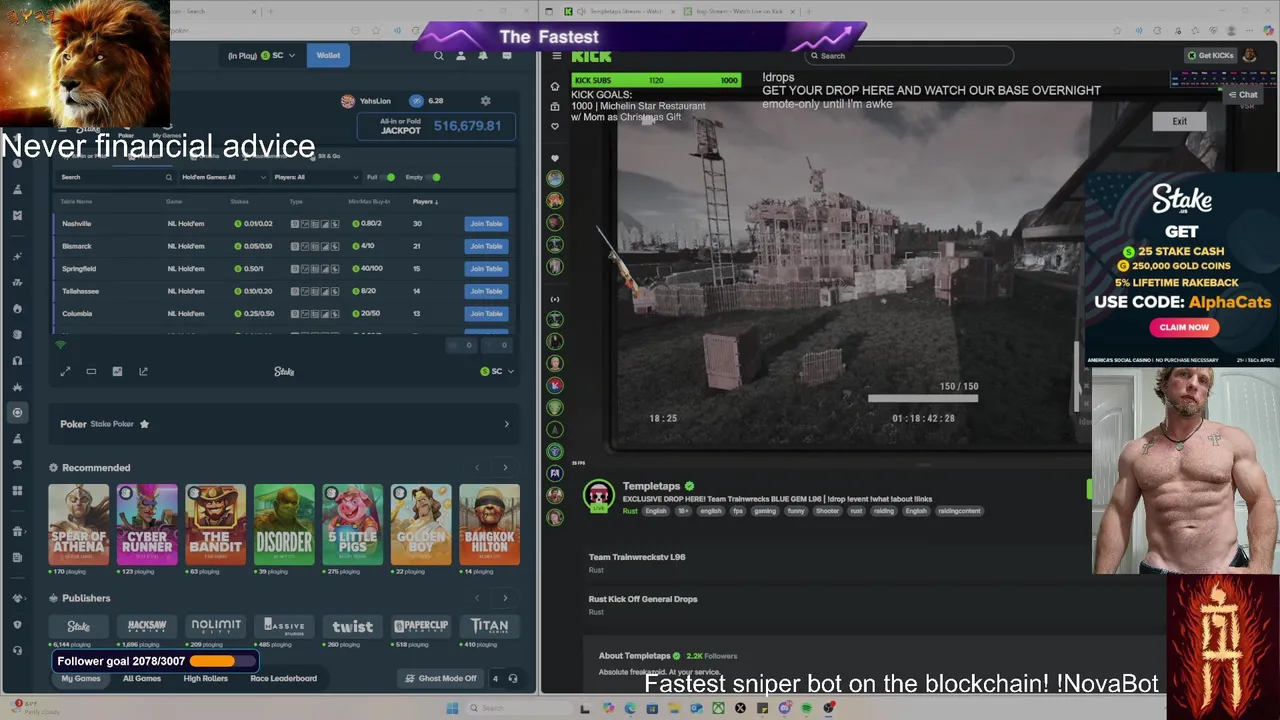Click the Exit button on Kick stream

click(1180, 122)
